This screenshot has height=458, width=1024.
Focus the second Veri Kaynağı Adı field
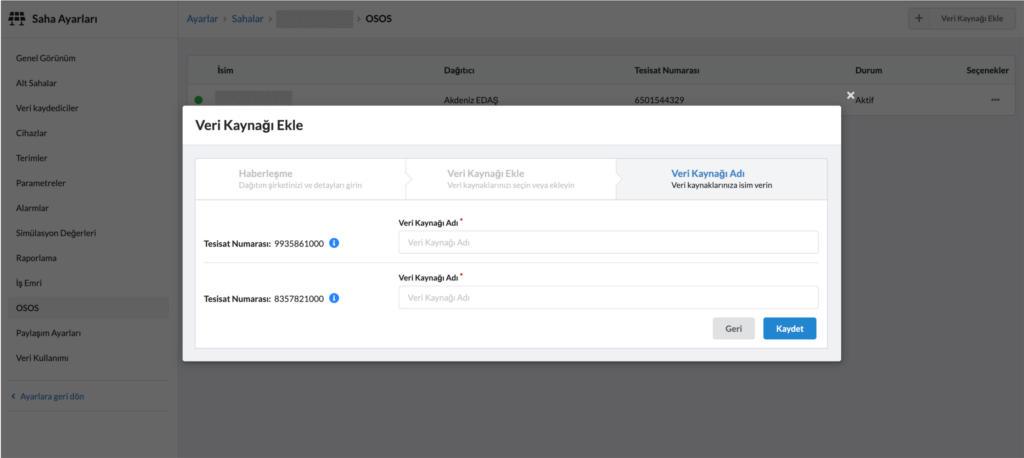click(608, 298)
